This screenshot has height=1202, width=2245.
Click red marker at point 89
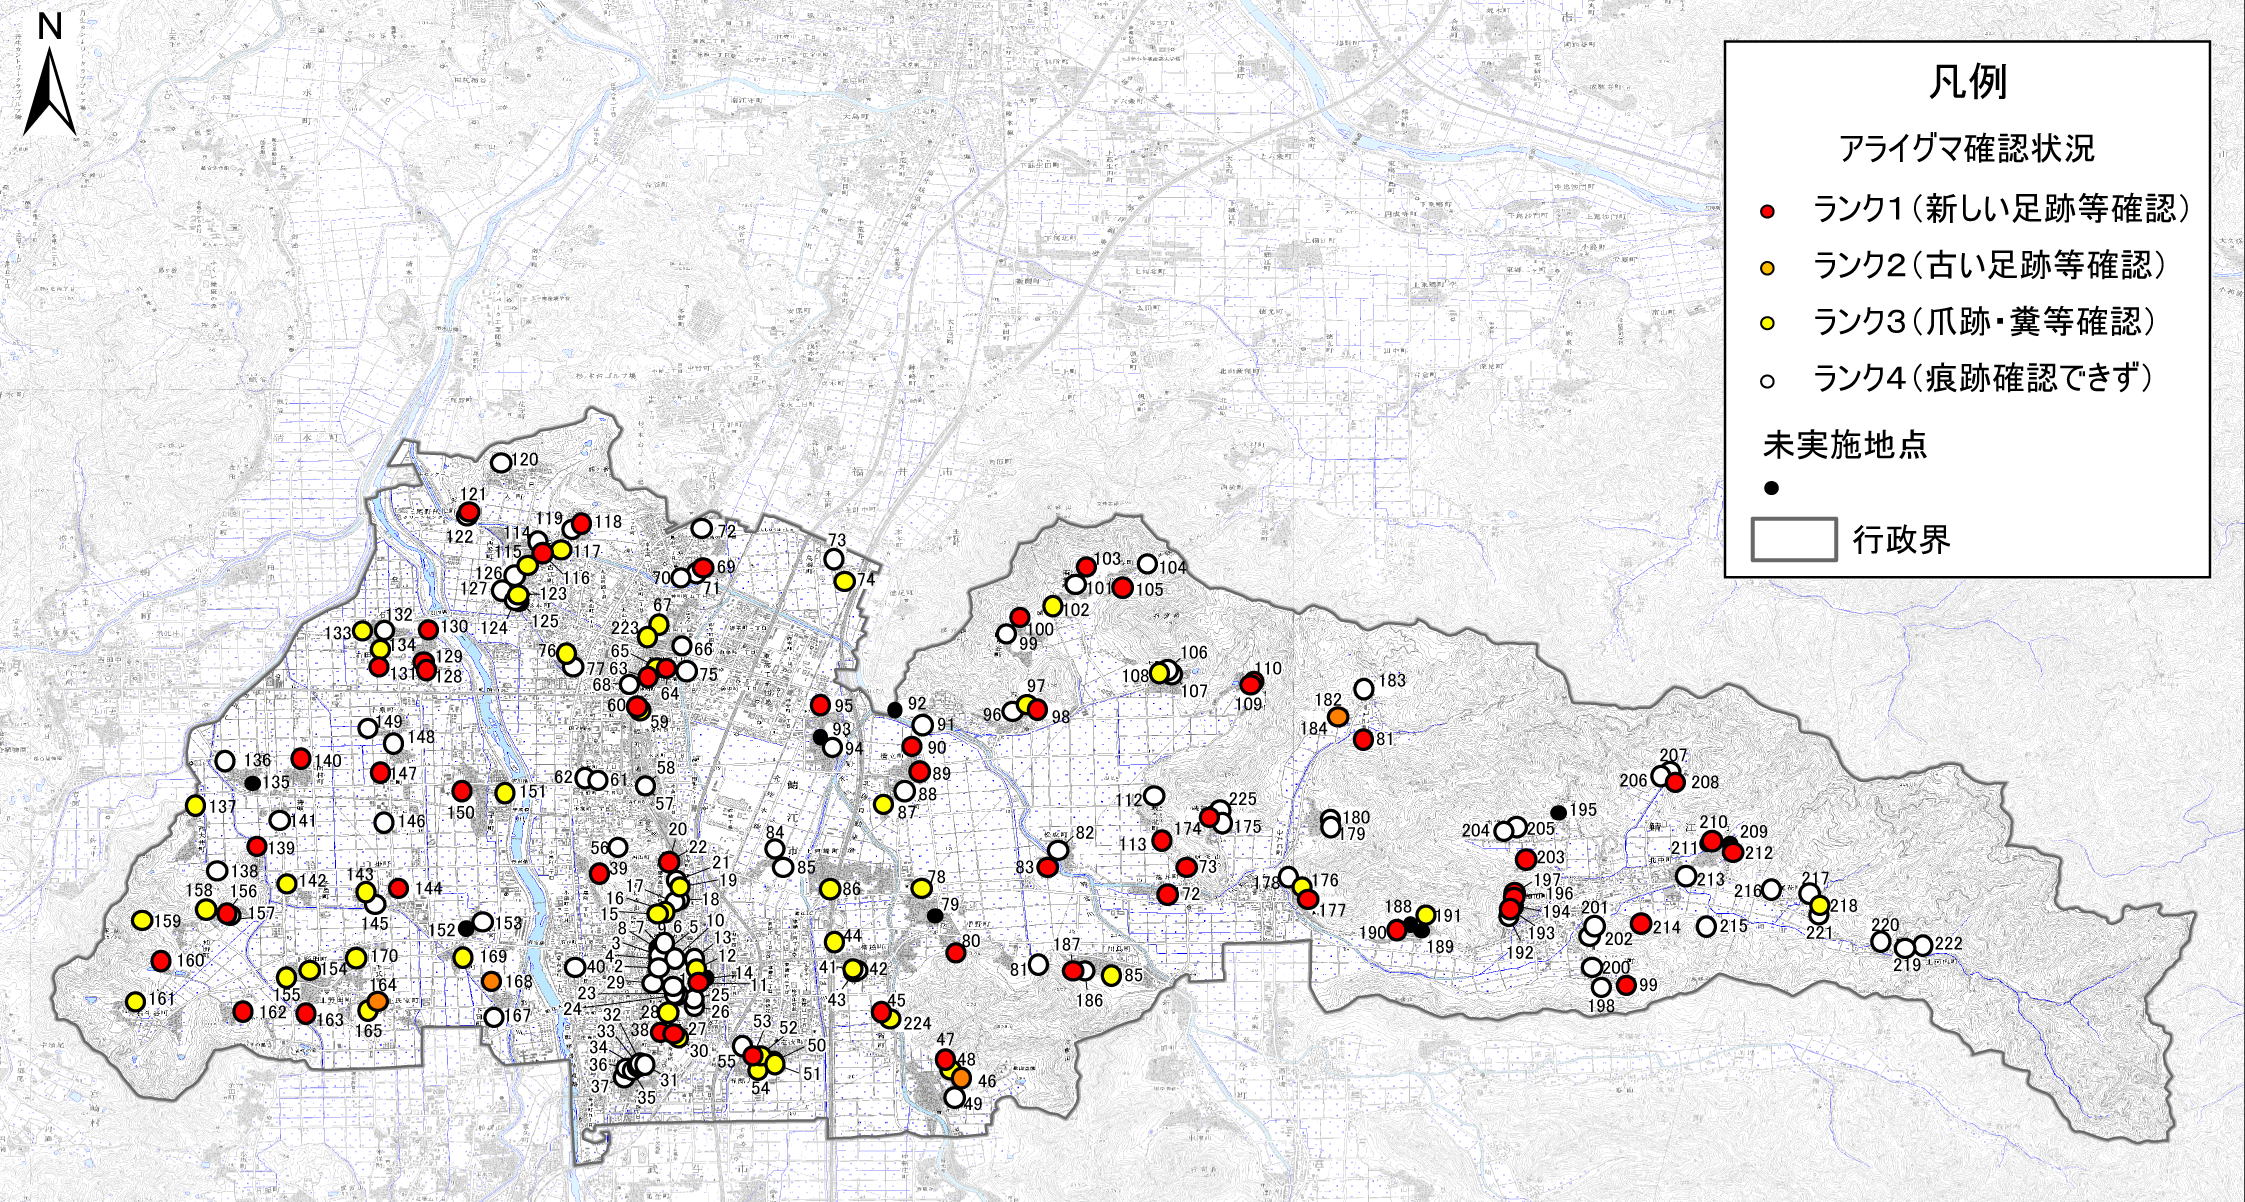[919, 771]
